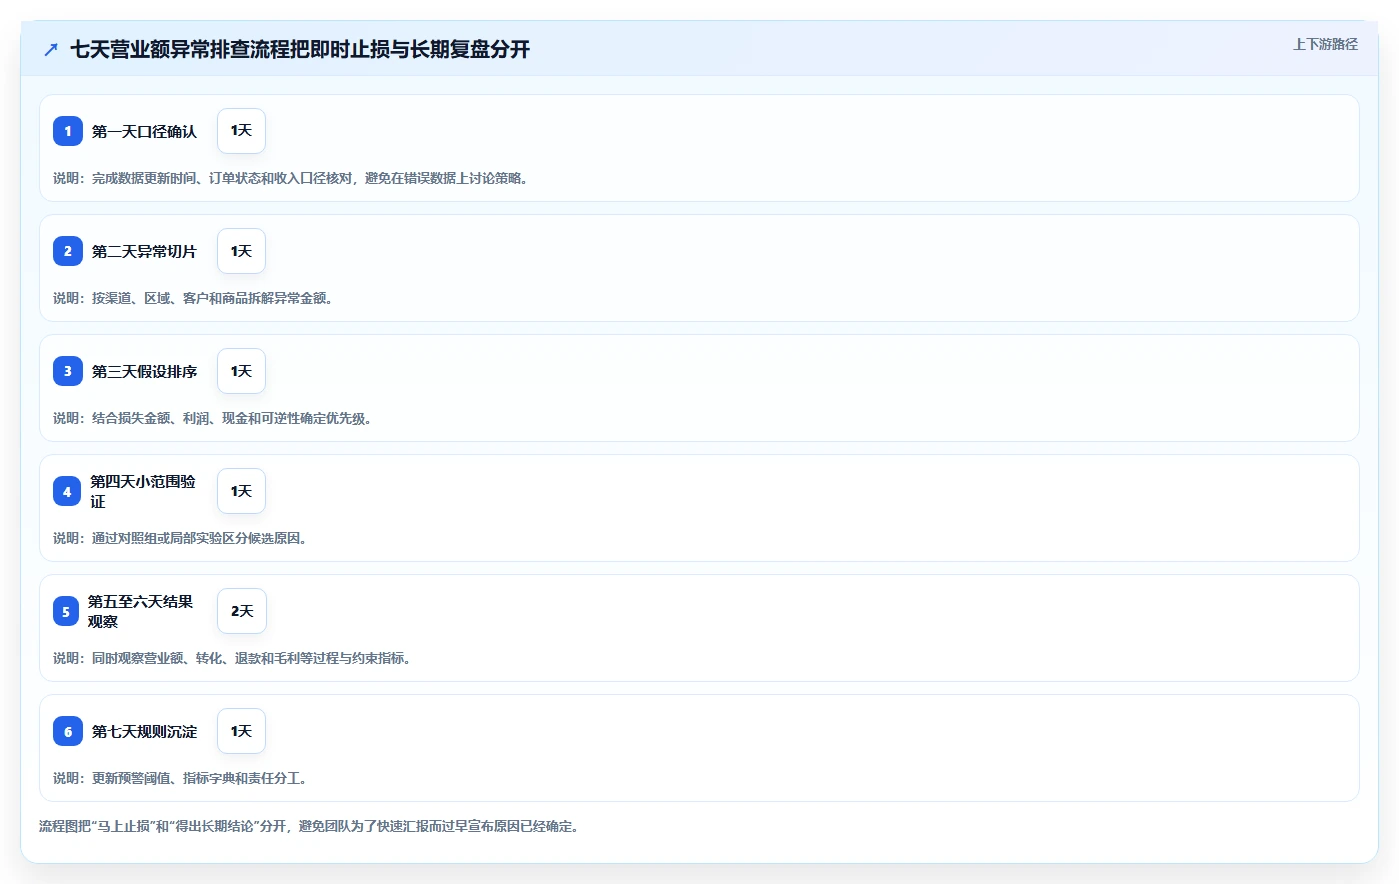This screenshot has height=884, width=1399.
Task: Select step number 4 badge
Action: (67, 491)
